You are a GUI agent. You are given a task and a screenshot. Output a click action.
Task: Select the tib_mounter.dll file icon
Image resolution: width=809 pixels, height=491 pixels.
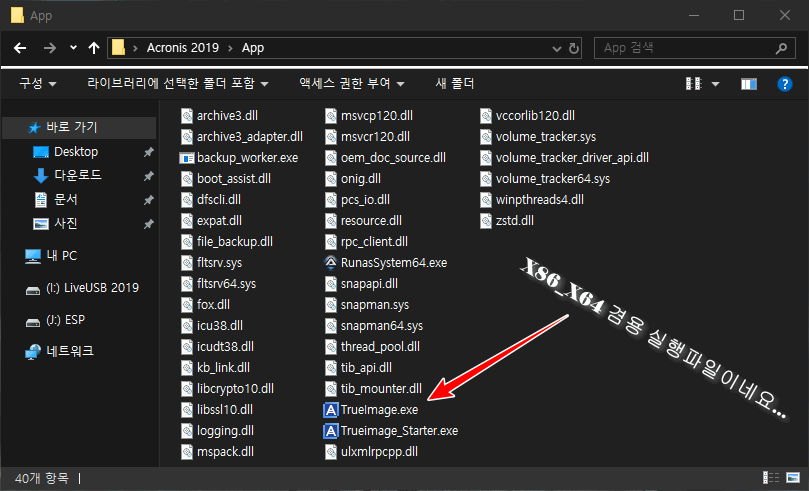point(331,389)
